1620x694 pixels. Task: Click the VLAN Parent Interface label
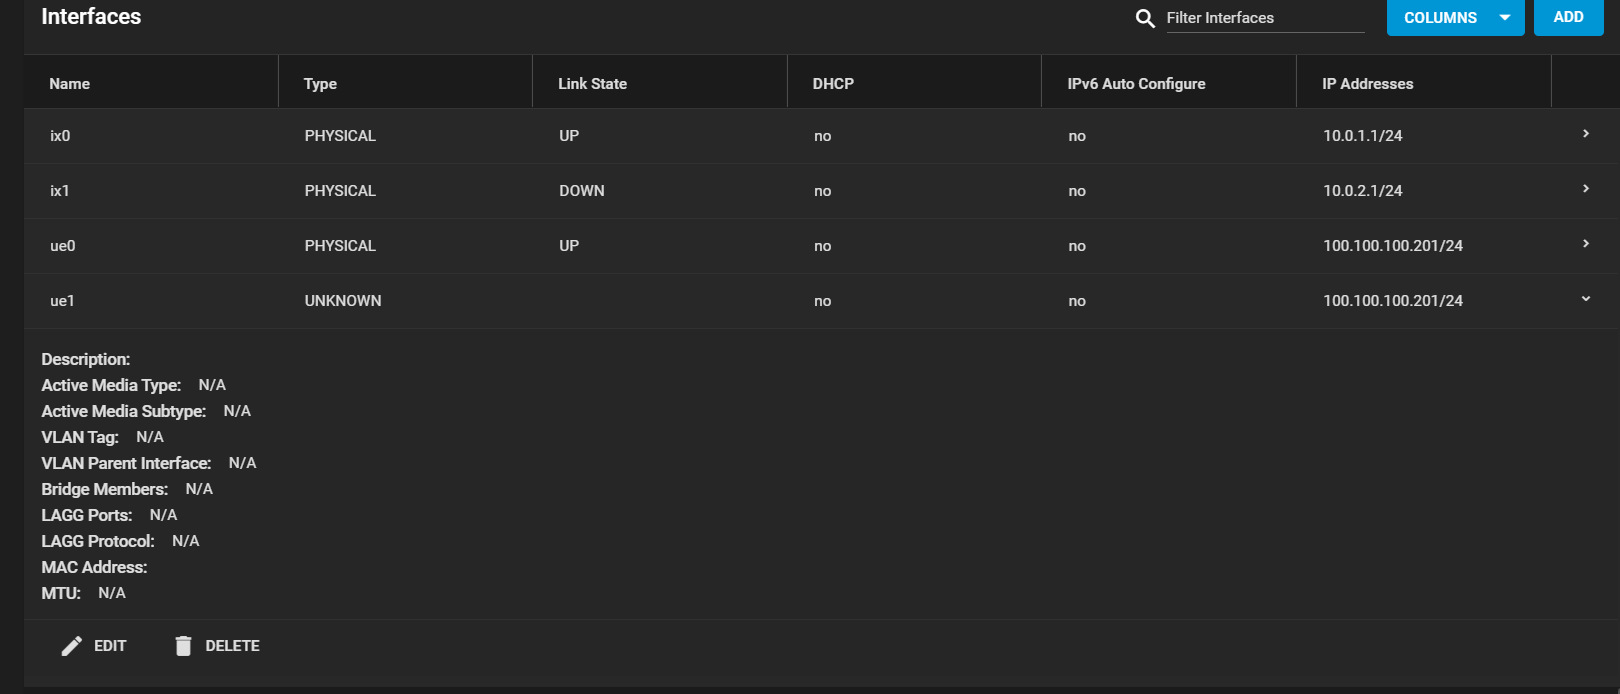pyautogui.click(x=126, y=463)
